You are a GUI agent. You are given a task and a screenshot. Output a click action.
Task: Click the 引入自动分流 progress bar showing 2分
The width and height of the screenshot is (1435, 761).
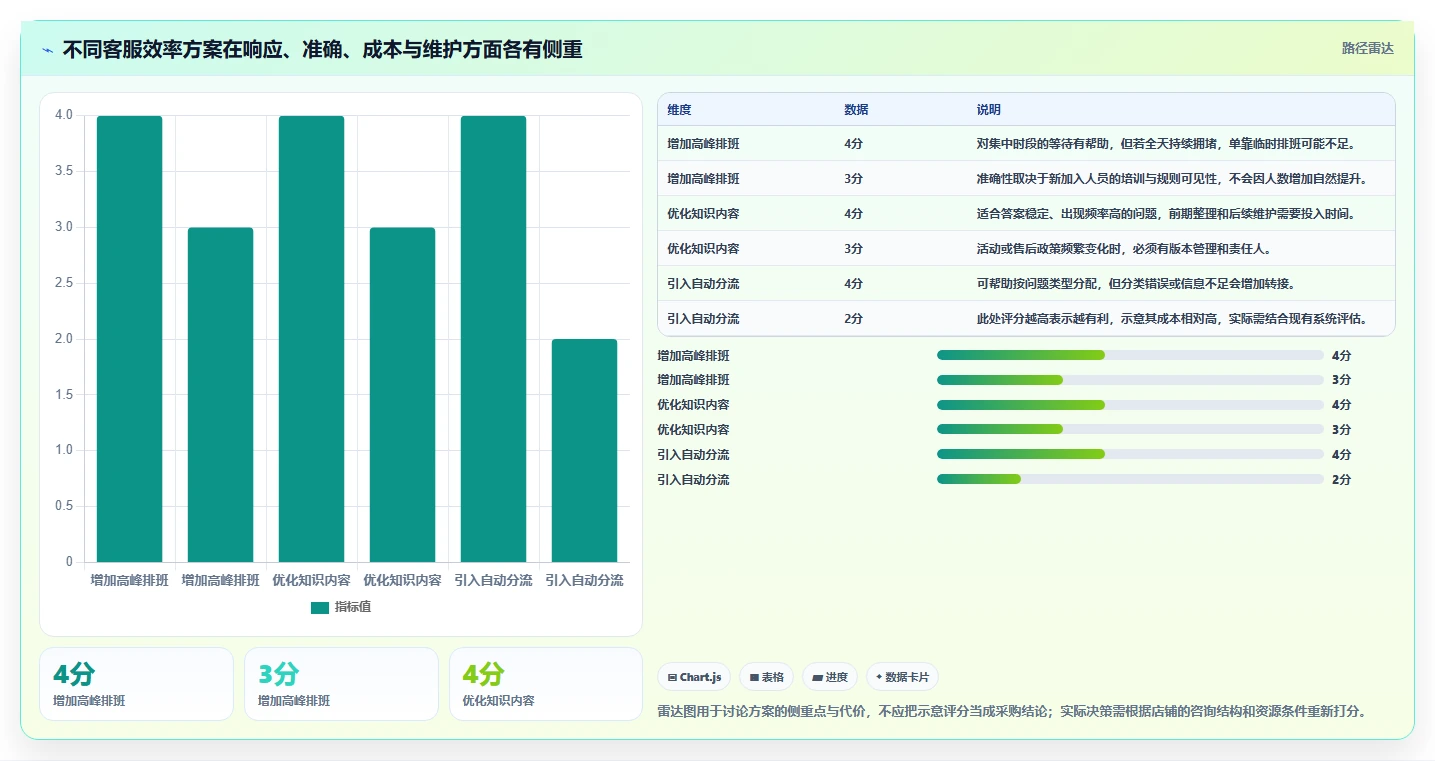[1130, 479]
